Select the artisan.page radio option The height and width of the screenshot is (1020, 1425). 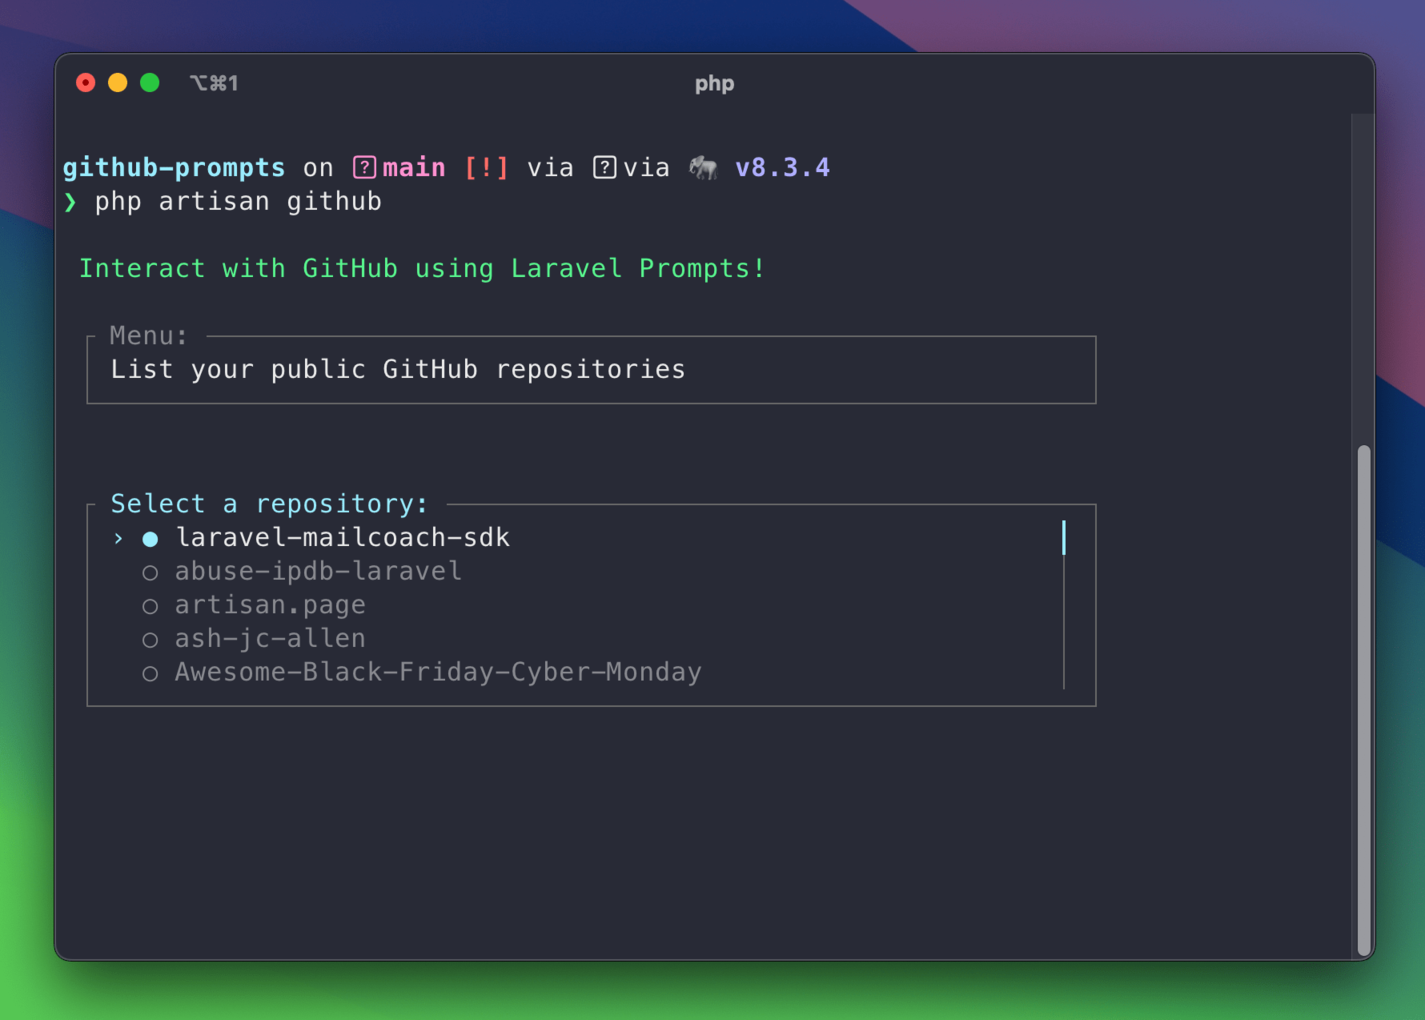pyautogui.click(x=150, y=606)
